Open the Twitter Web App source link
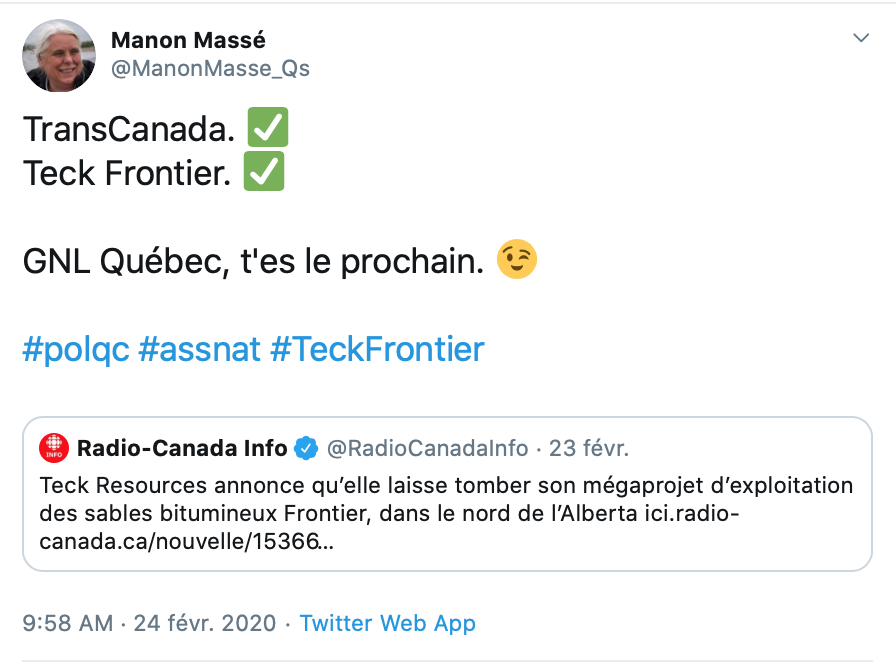The width and height of the screenshot is (896, 670). (387, 623)
